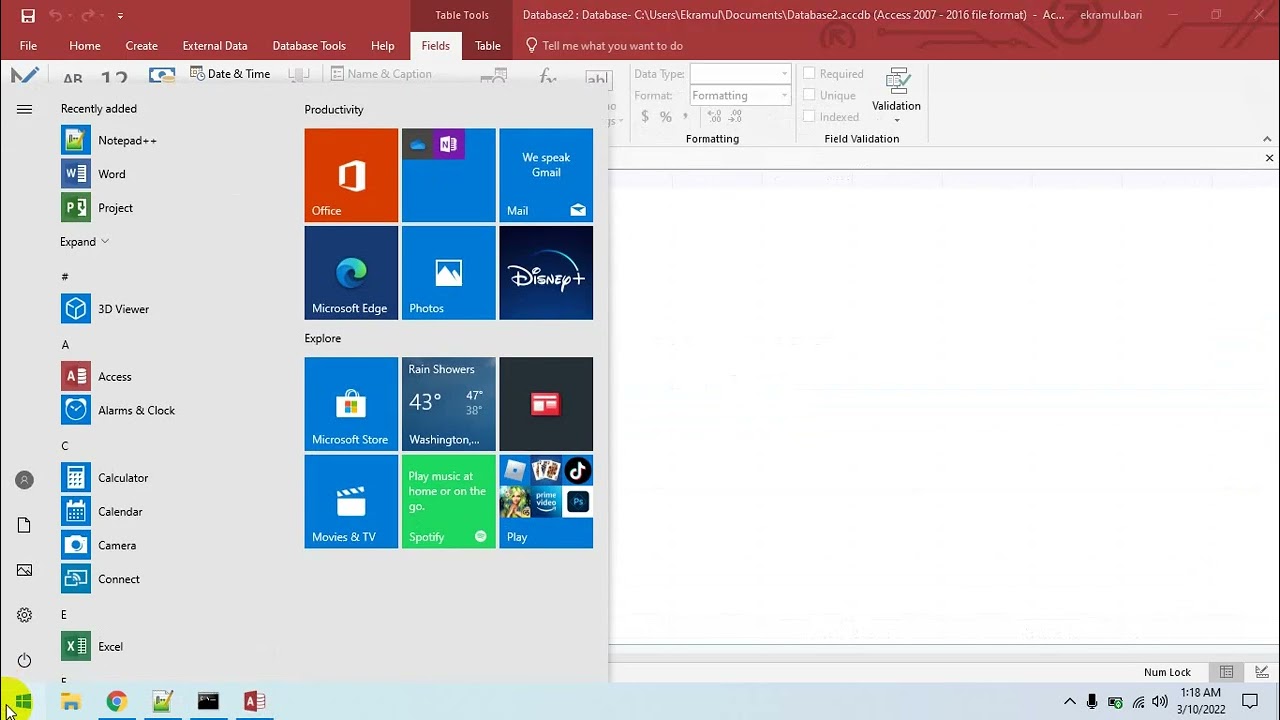Open the Photos tile
1280x720 pixels.
click(449, 273)
